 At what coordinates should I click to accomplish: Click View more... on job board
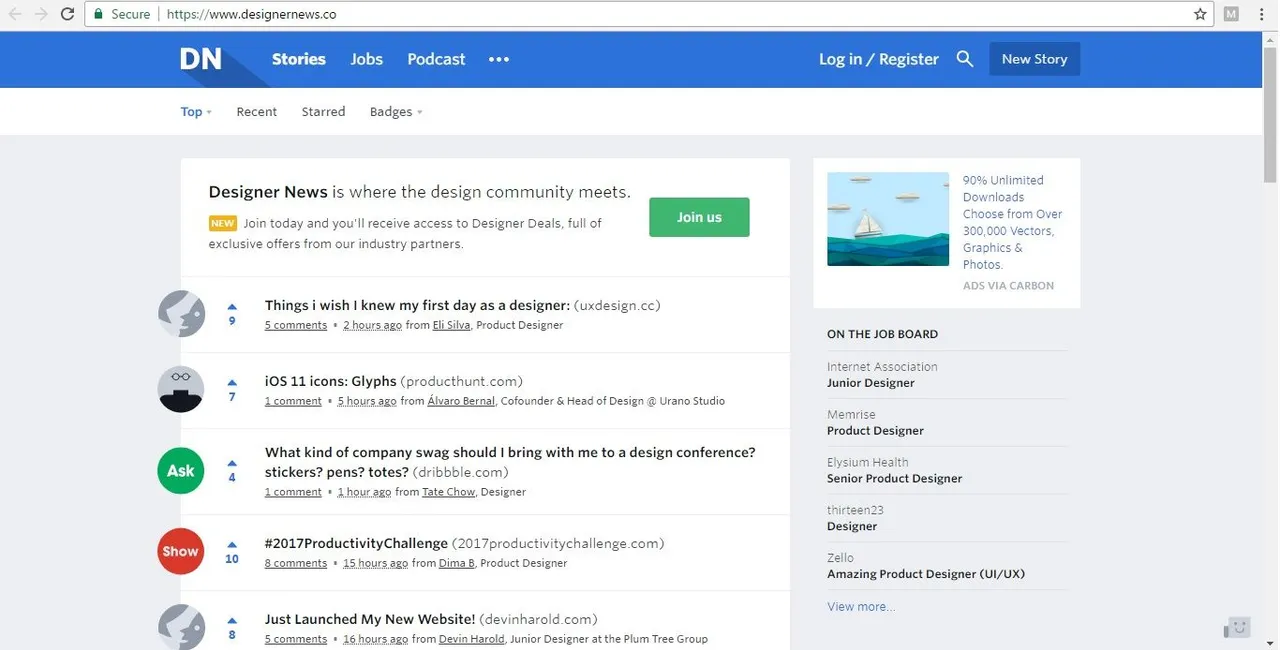pyautogui.click(x=861, y=607)
